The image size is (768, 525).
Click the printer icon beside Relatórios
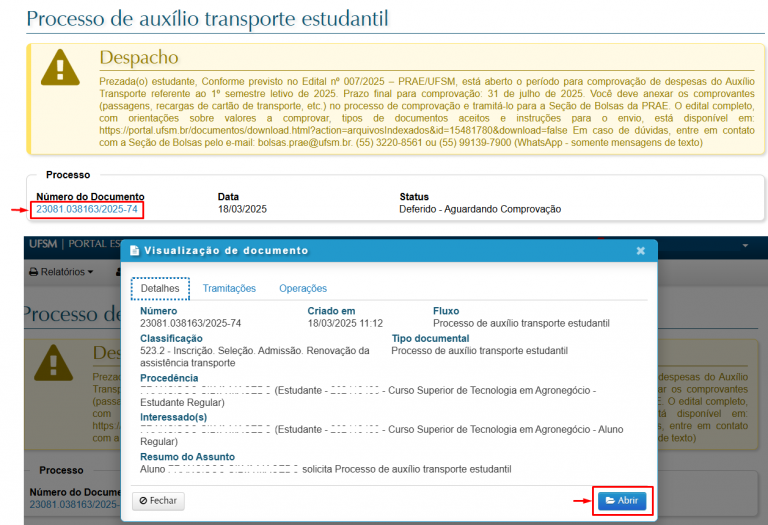(33, 272)
